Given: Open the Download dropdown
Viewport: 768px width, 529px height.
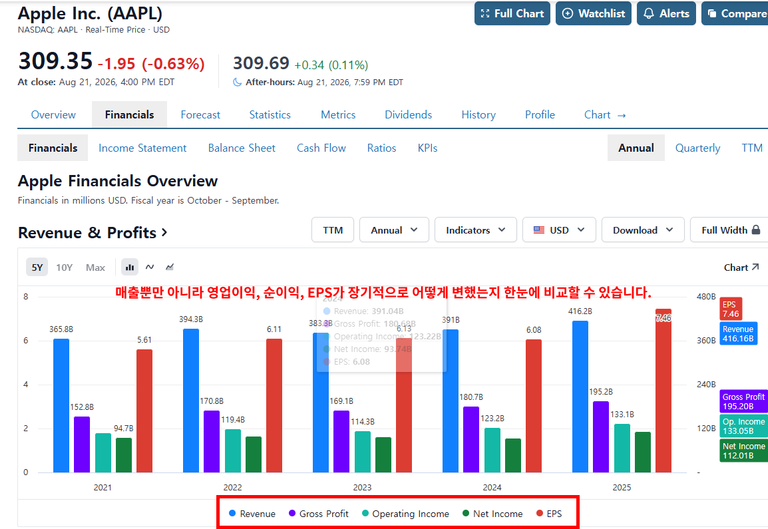Looking at the screenshot, I should coord(643,230).
